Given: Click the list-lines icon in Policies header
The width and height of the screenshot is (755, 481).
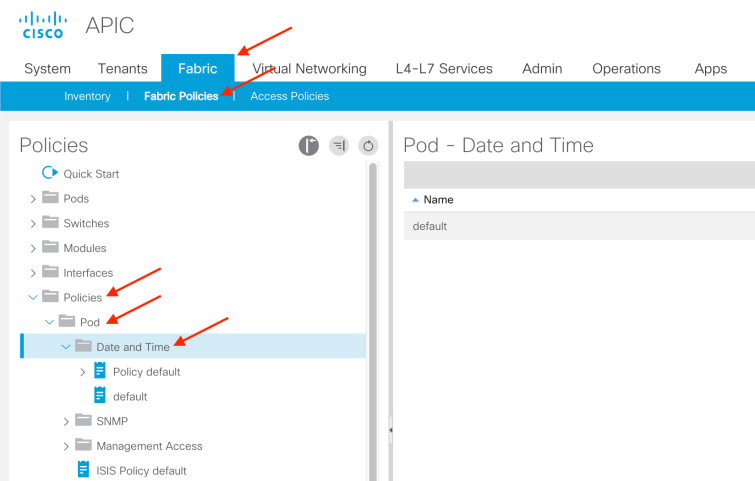Looking at the screenshot, I should tap(339, 146).
